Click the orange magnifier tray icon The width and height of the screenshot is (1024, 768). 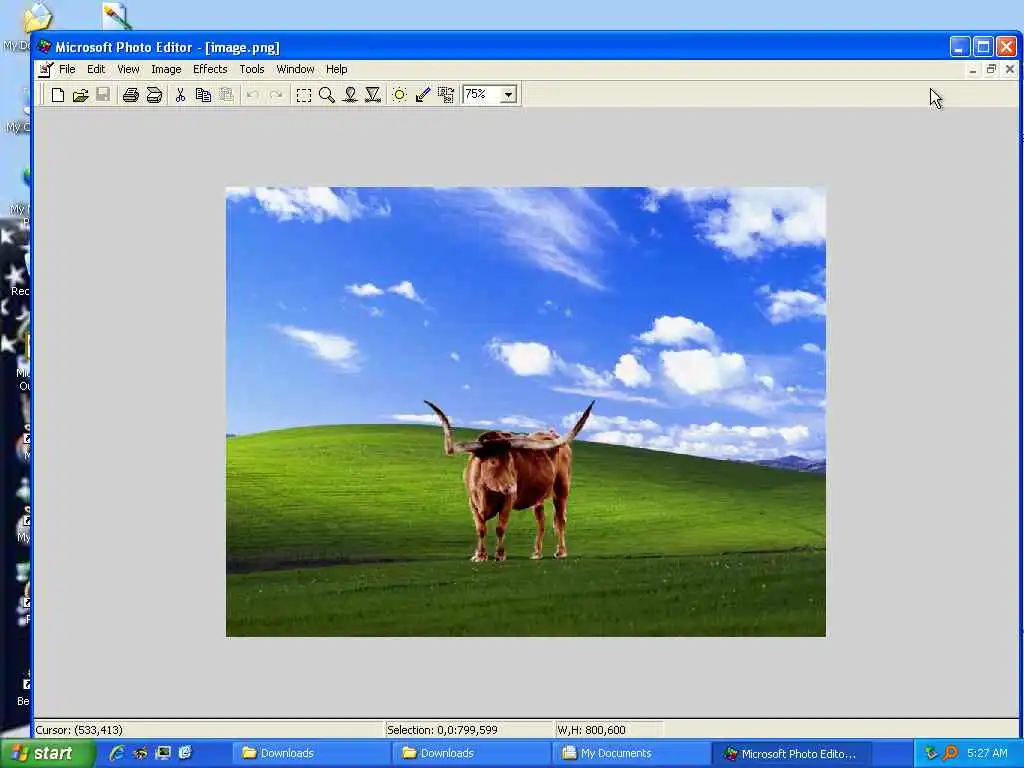point(950,754)
